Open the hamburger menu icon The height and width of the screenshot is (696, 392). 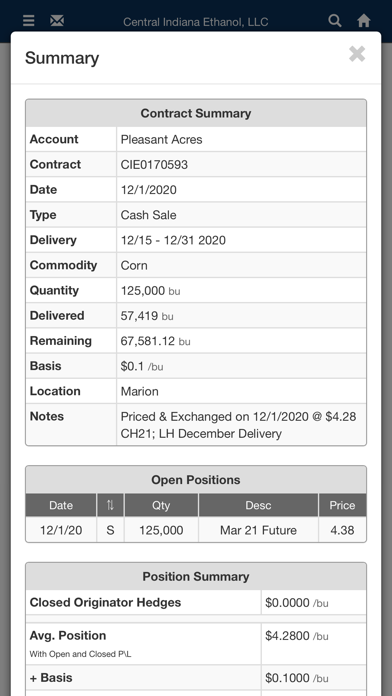click(x=28, y=20)
